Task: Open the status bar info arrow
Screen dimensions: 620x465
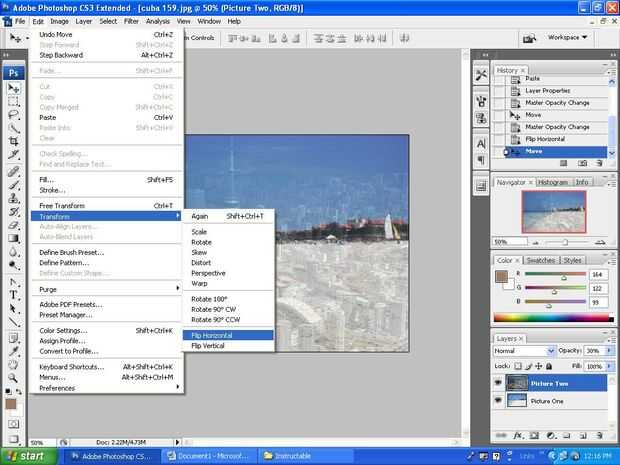Action: click(x=177, y=442)
